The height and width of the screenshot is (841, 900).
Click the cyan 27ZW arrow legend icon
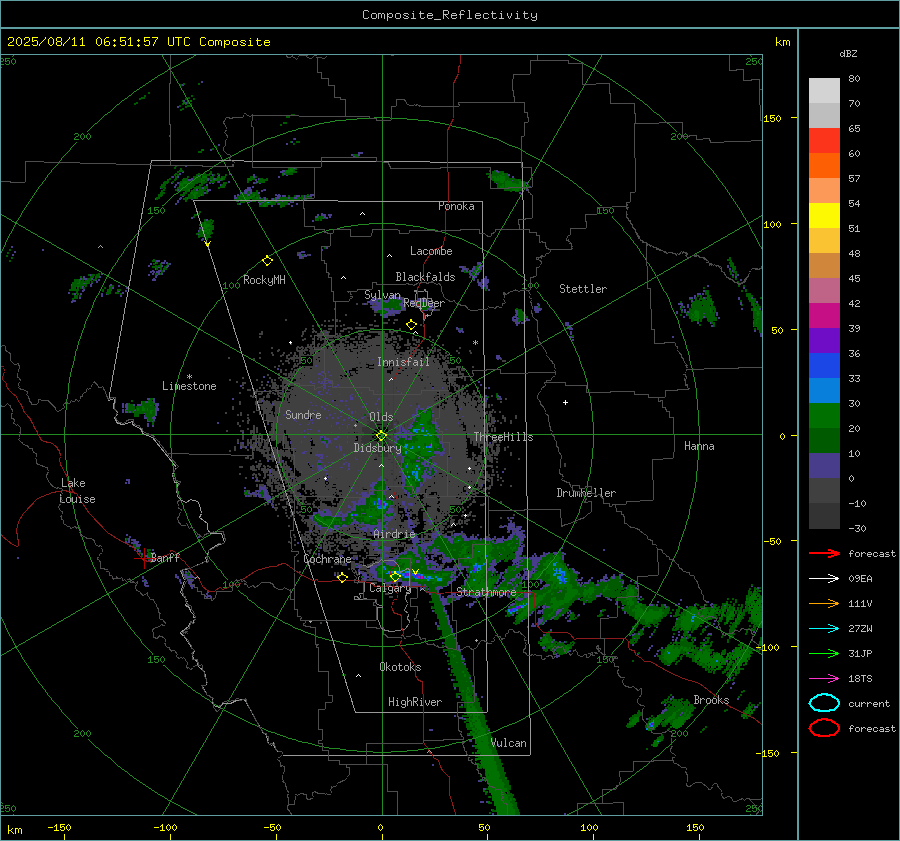click(824, 629)
